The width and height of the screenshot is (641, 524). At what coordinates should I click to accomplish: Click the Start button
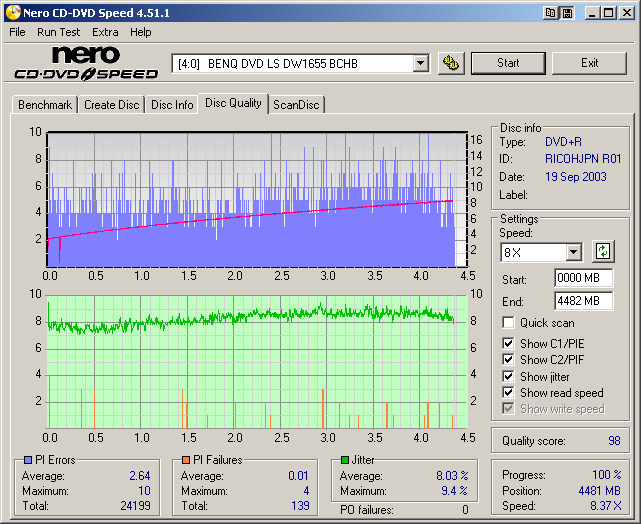click(x=508, y=63)
